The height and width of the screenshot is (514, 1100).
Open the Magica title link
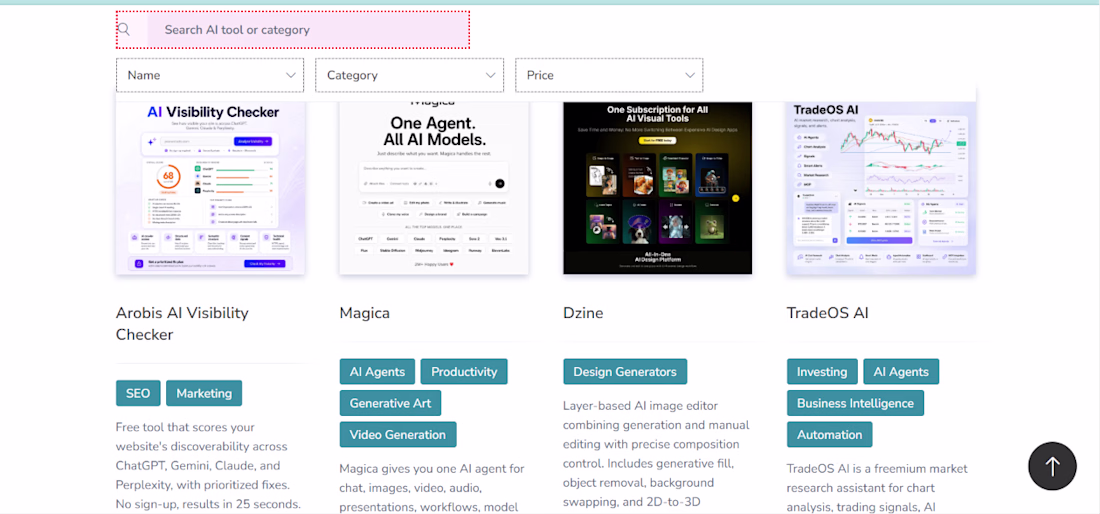click(x=365, y=313)
